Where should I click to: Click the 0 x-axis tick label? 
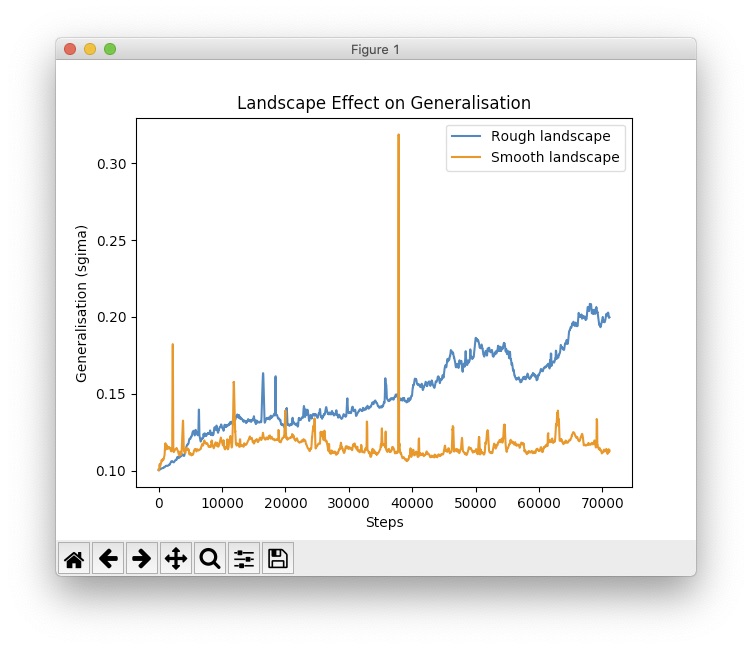point(159,503)
